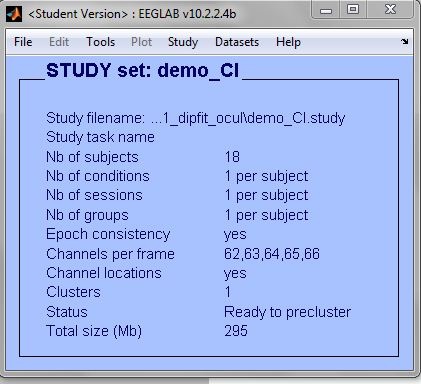Viewport: 421px width, 384px height.
Task: Open the Datasets menu
Action: (x=237, y=42)
